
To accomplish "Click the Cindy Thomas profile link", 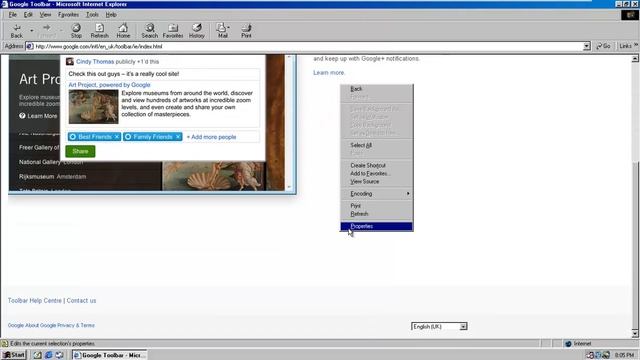I will pos(95,62).
